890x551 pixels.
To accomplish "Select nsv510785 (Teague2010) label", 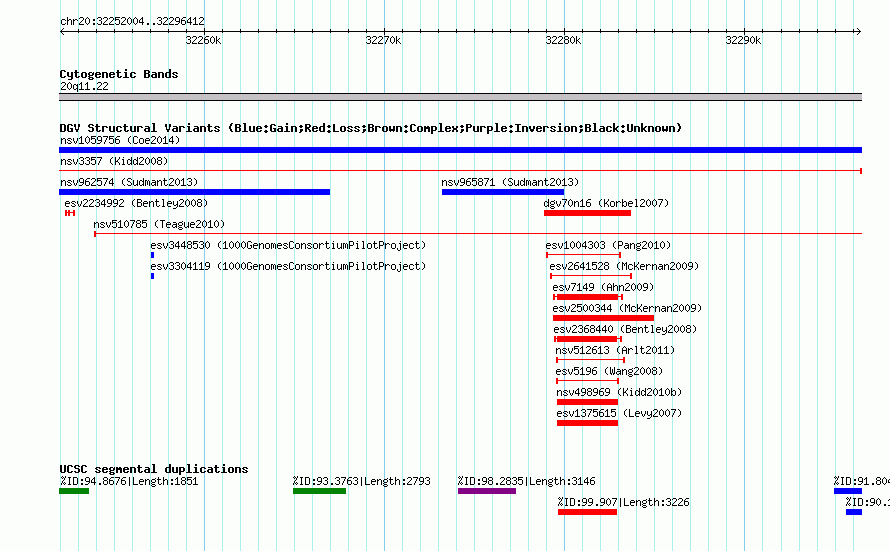I will [159, 224].
